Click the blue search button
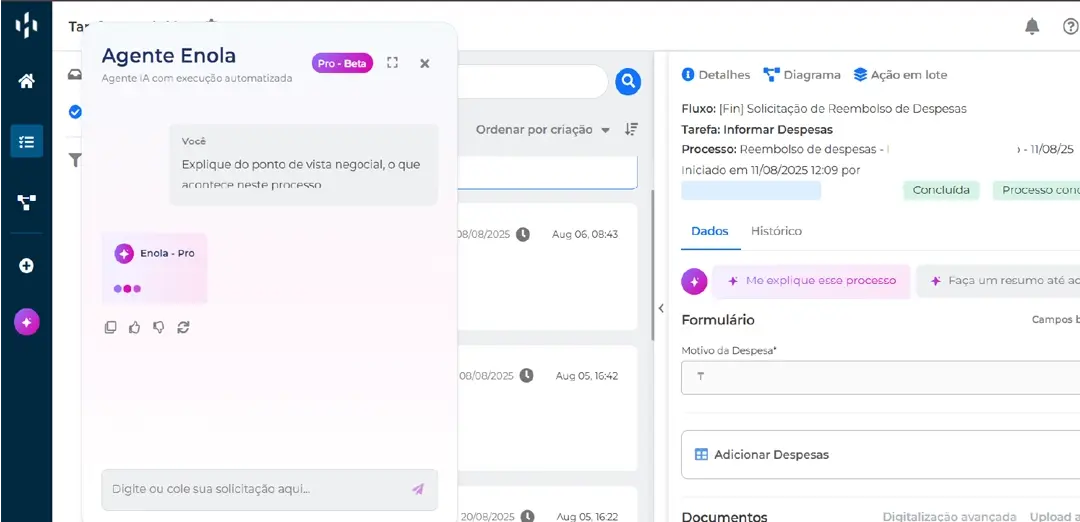Image resolution: width=1080 pixels, height=522 pixels. [628, 81]
